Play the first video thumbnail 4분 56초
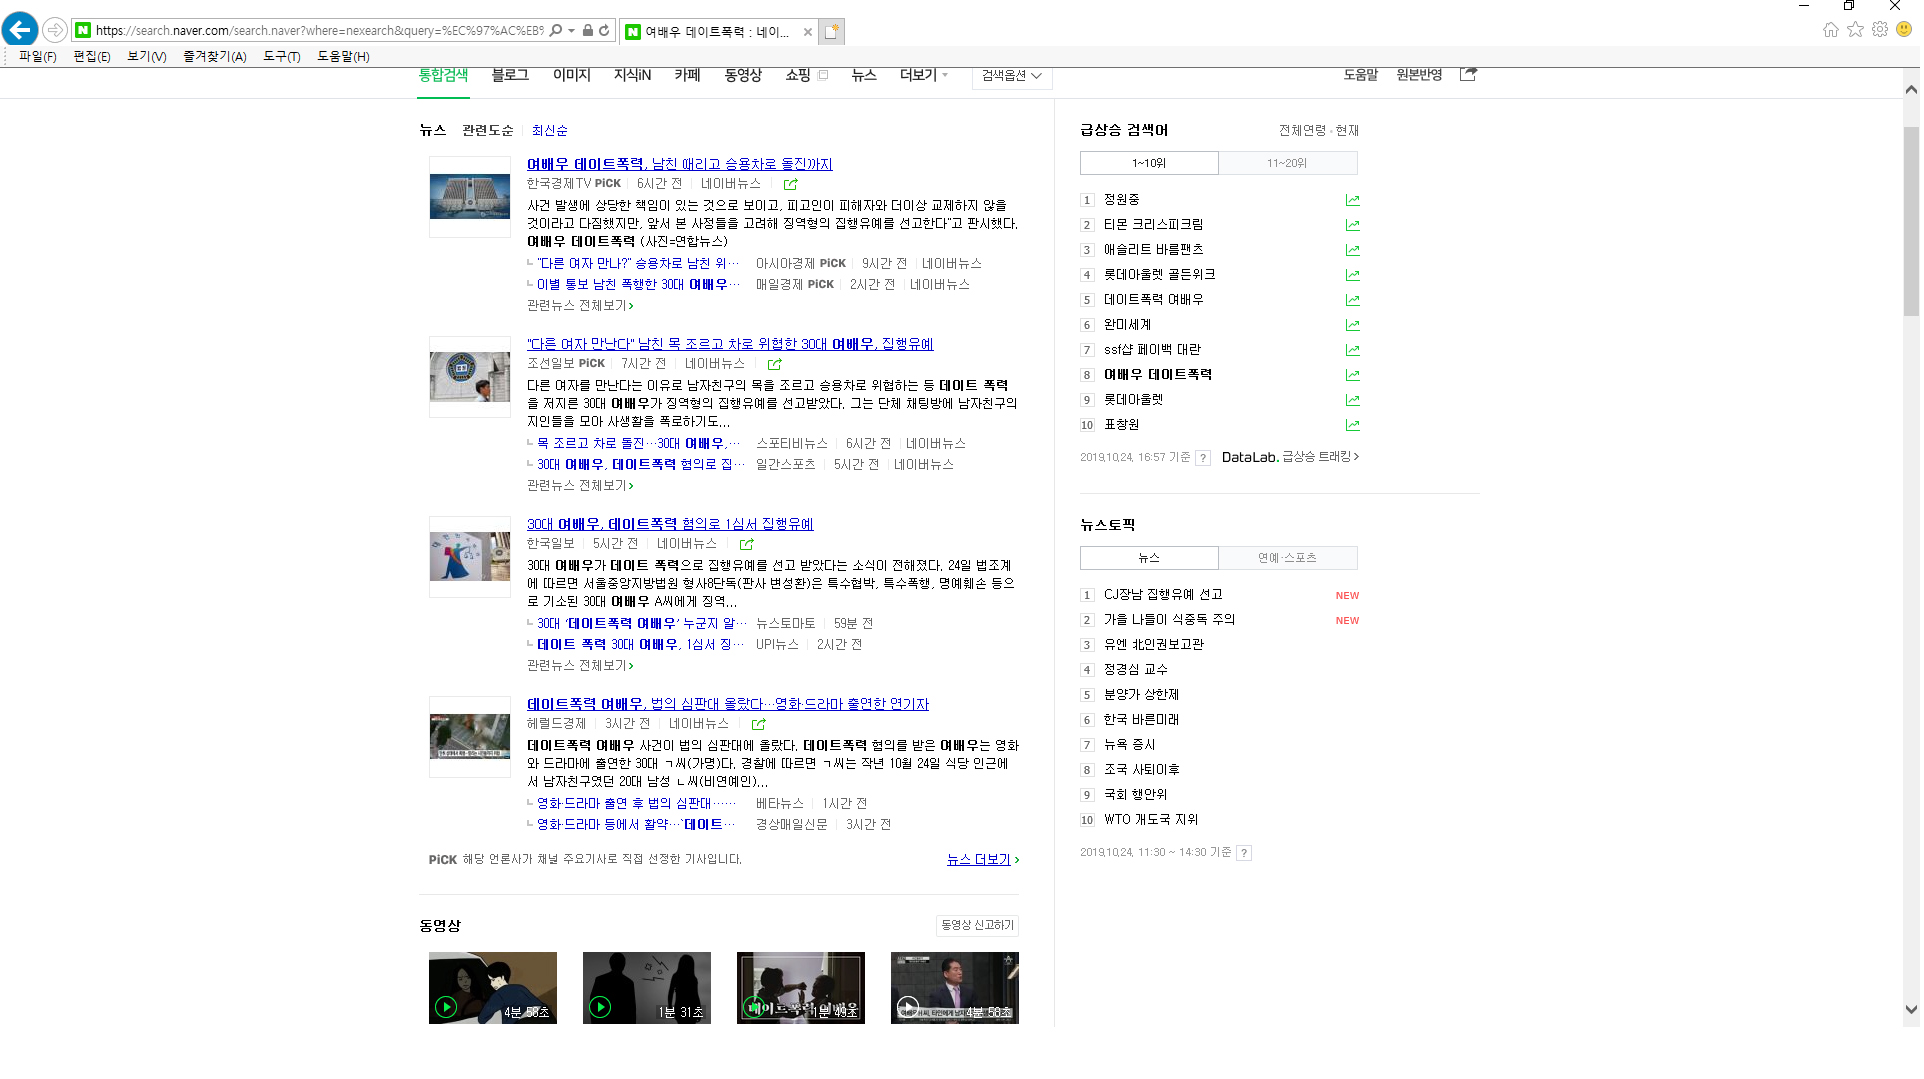 click(493, 988)
